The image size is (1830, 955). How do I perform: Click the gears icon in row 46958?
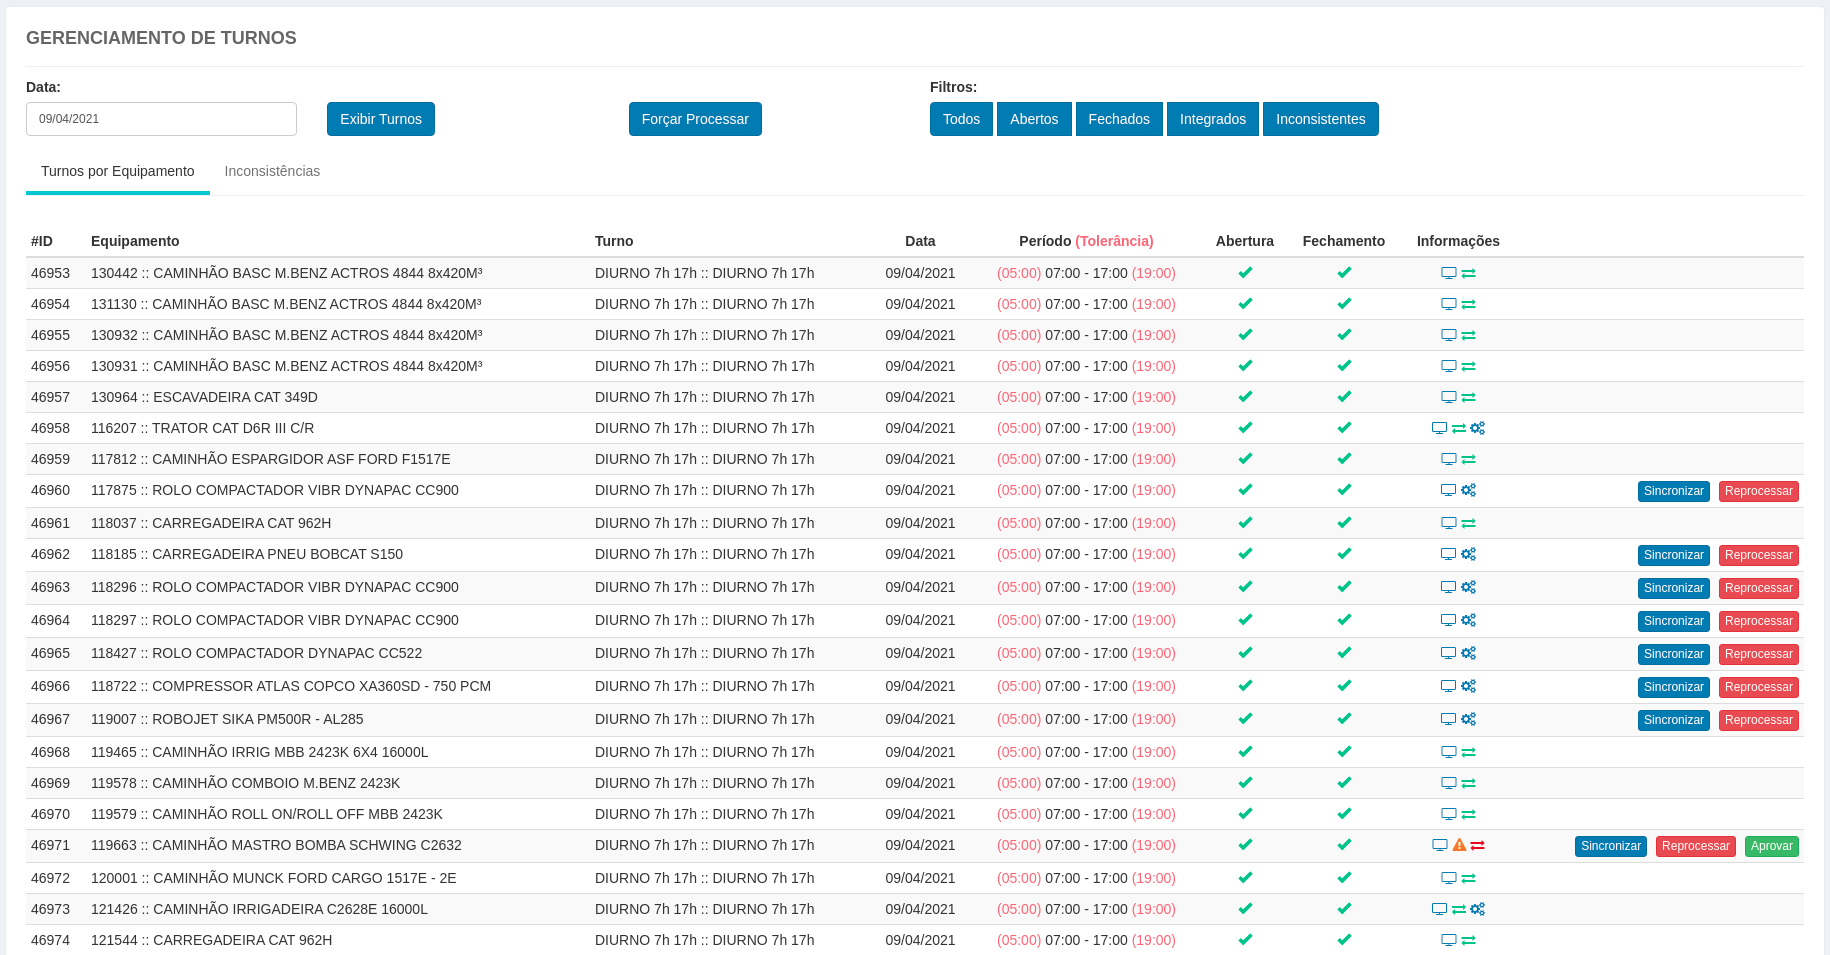tap(1478, 428)
